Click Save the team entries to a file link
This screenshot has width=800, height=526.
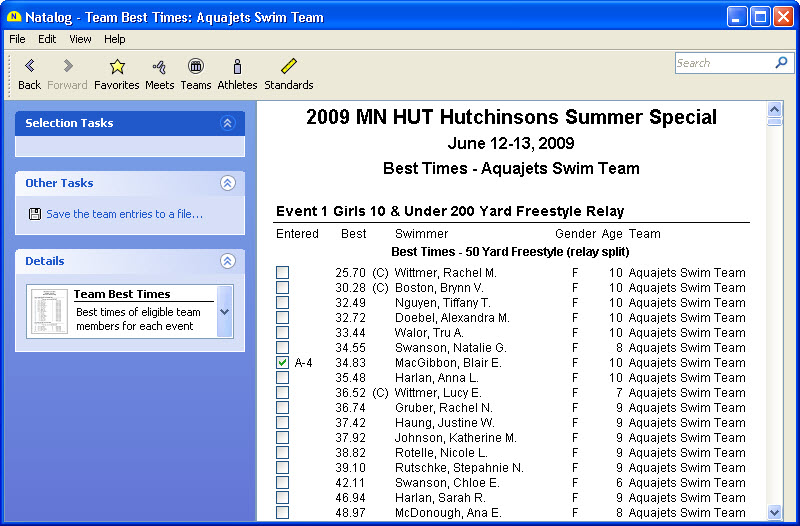124,214
